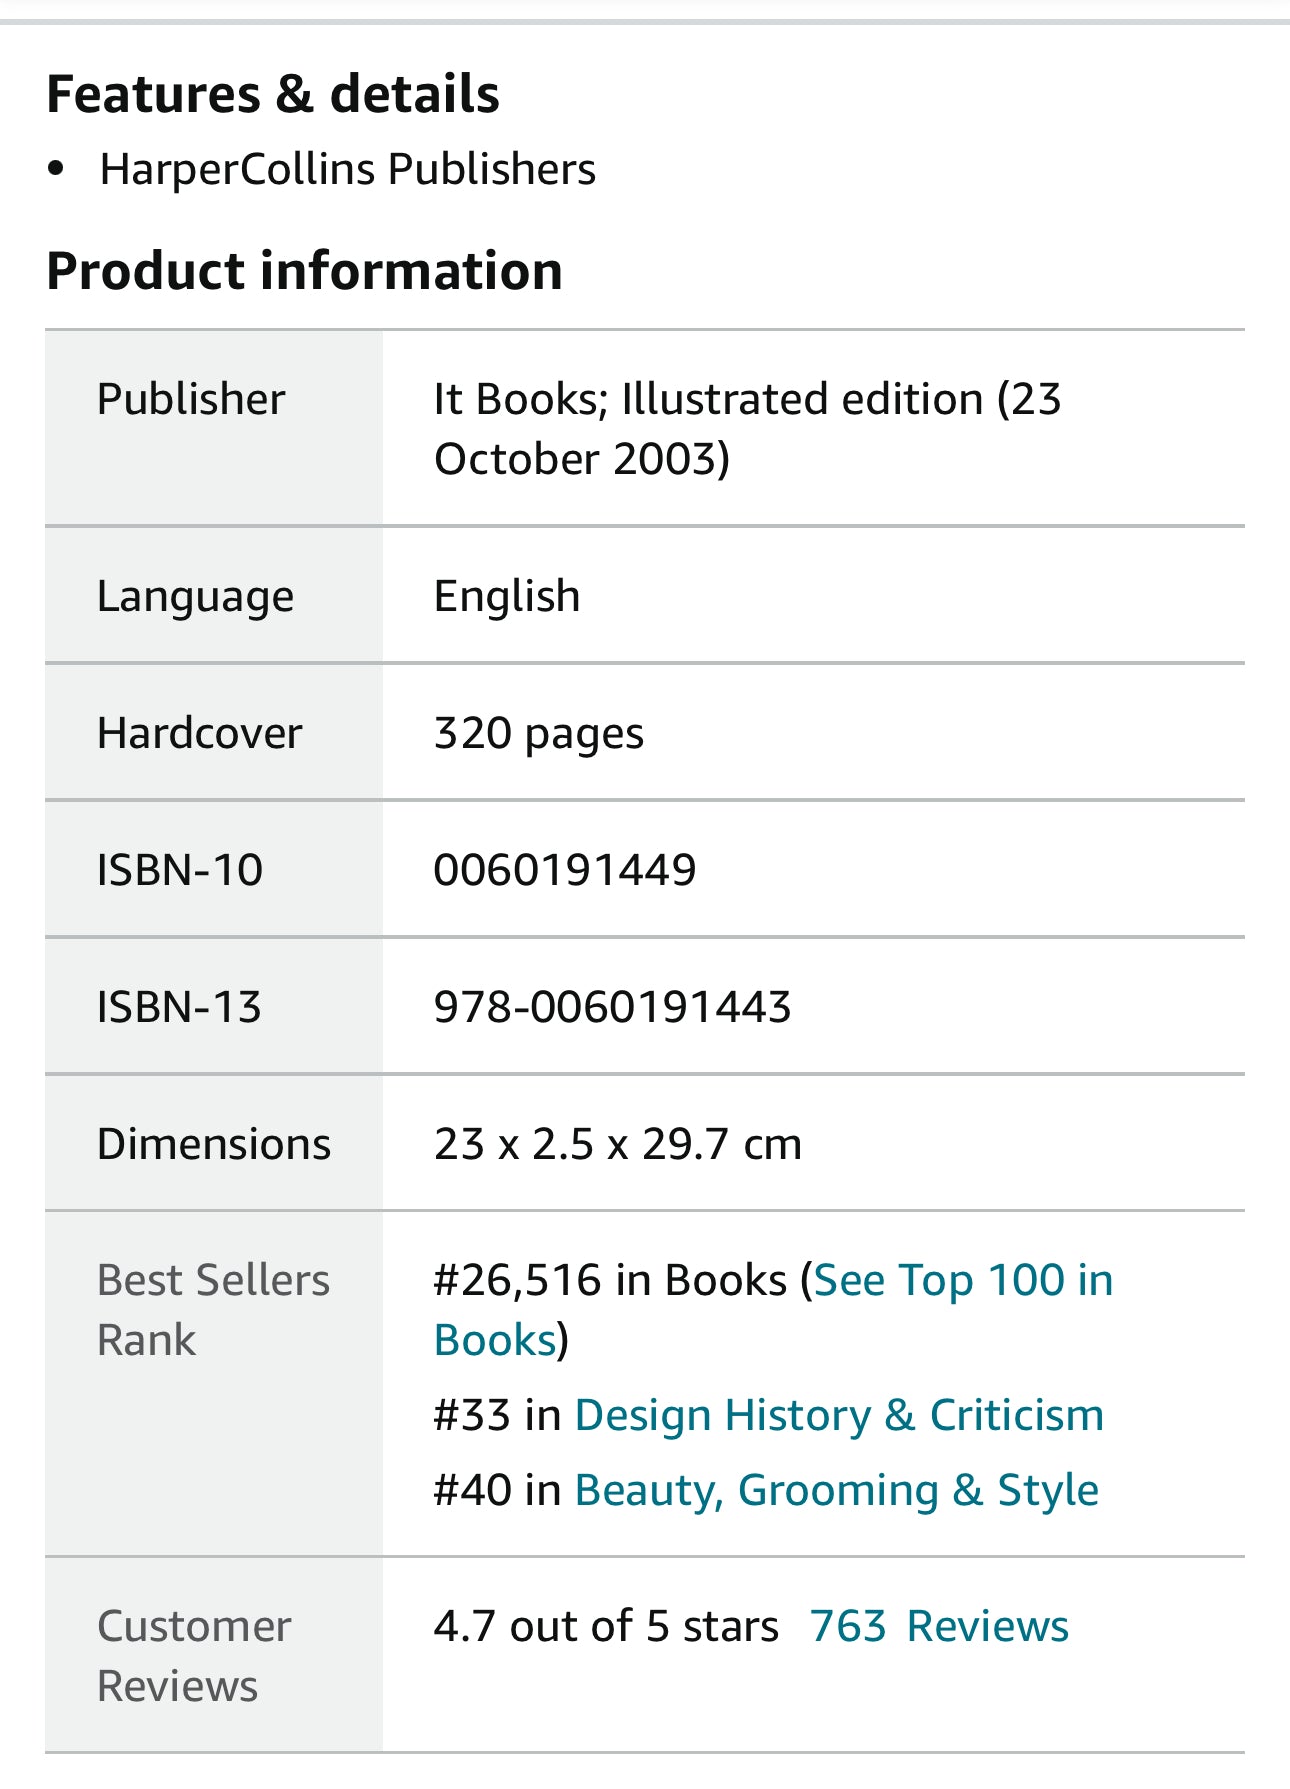Open the 763 Reviews link
This screenshot has width=1290, height=1789.
[x=938, y=1627]
